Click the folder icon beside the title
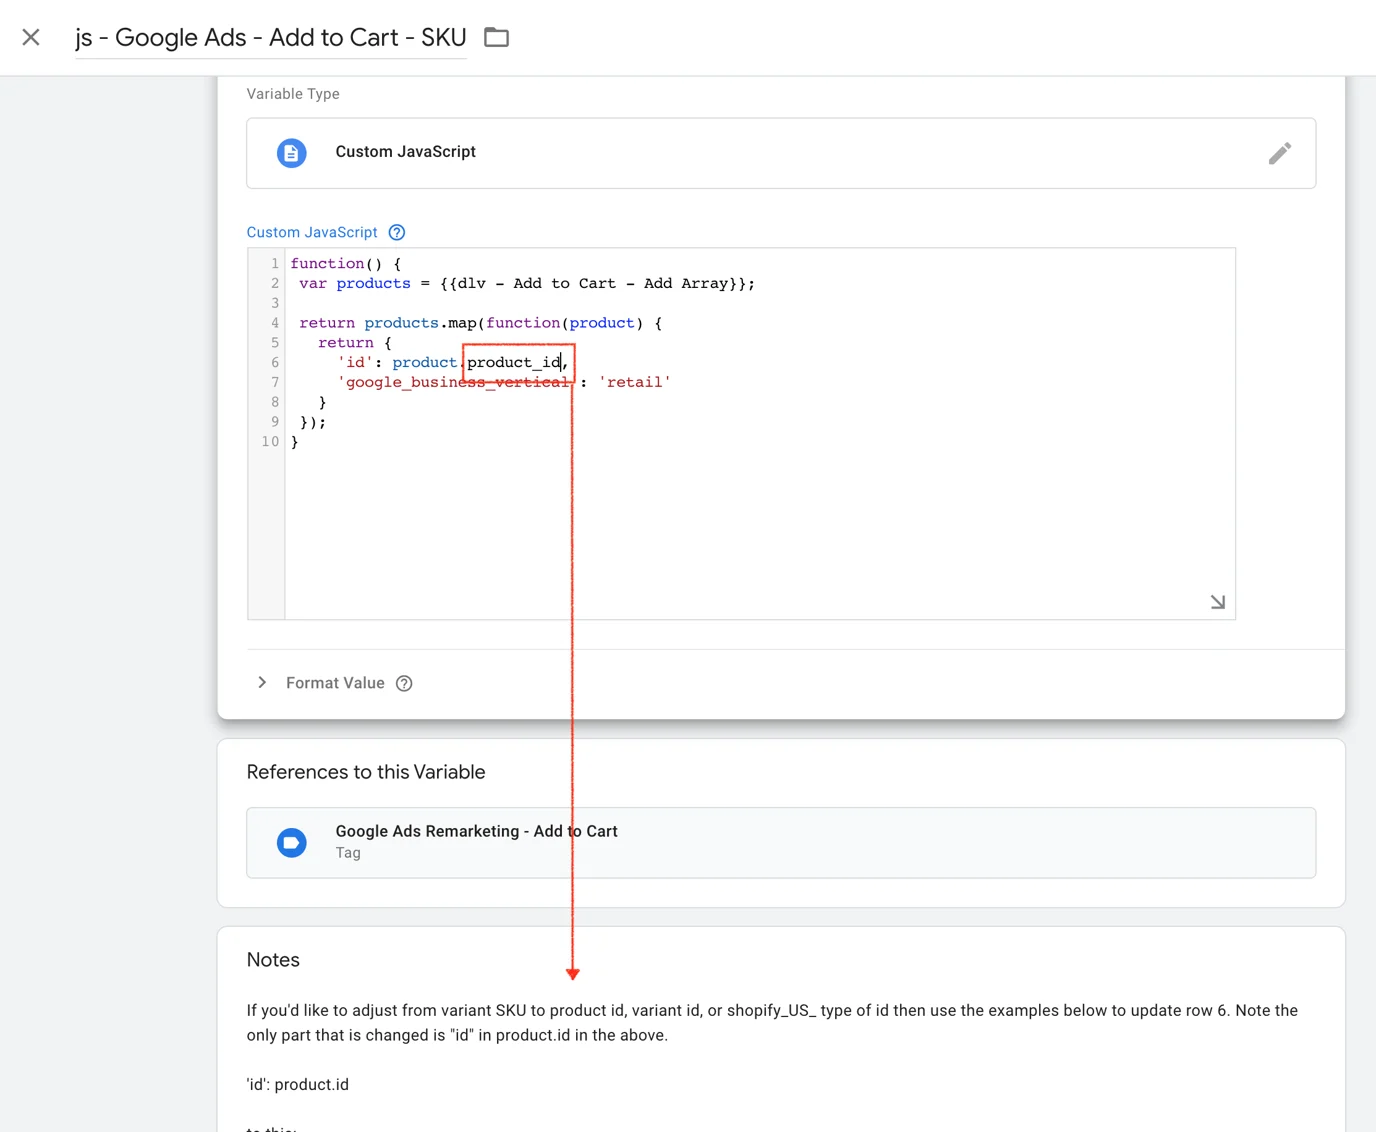1376x1132 pixels. coord(496,38)
